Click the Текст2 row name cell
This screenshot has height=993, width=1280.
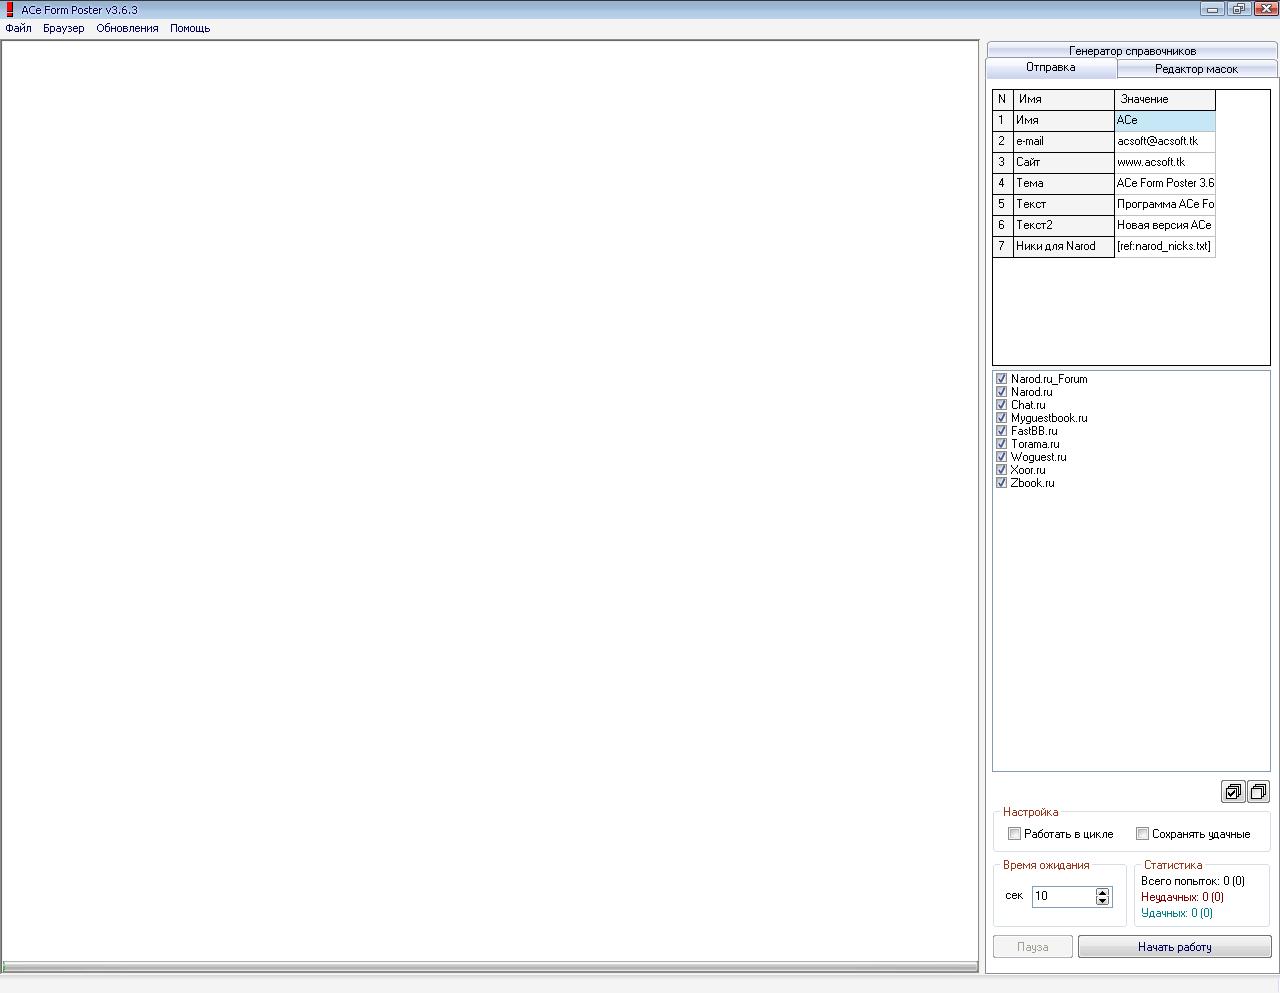pos(1063,225)
